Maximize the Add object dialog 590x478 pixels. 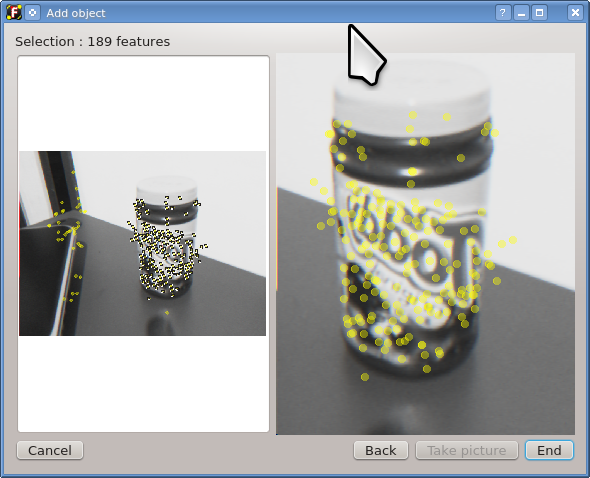click(x=539, y=13)
